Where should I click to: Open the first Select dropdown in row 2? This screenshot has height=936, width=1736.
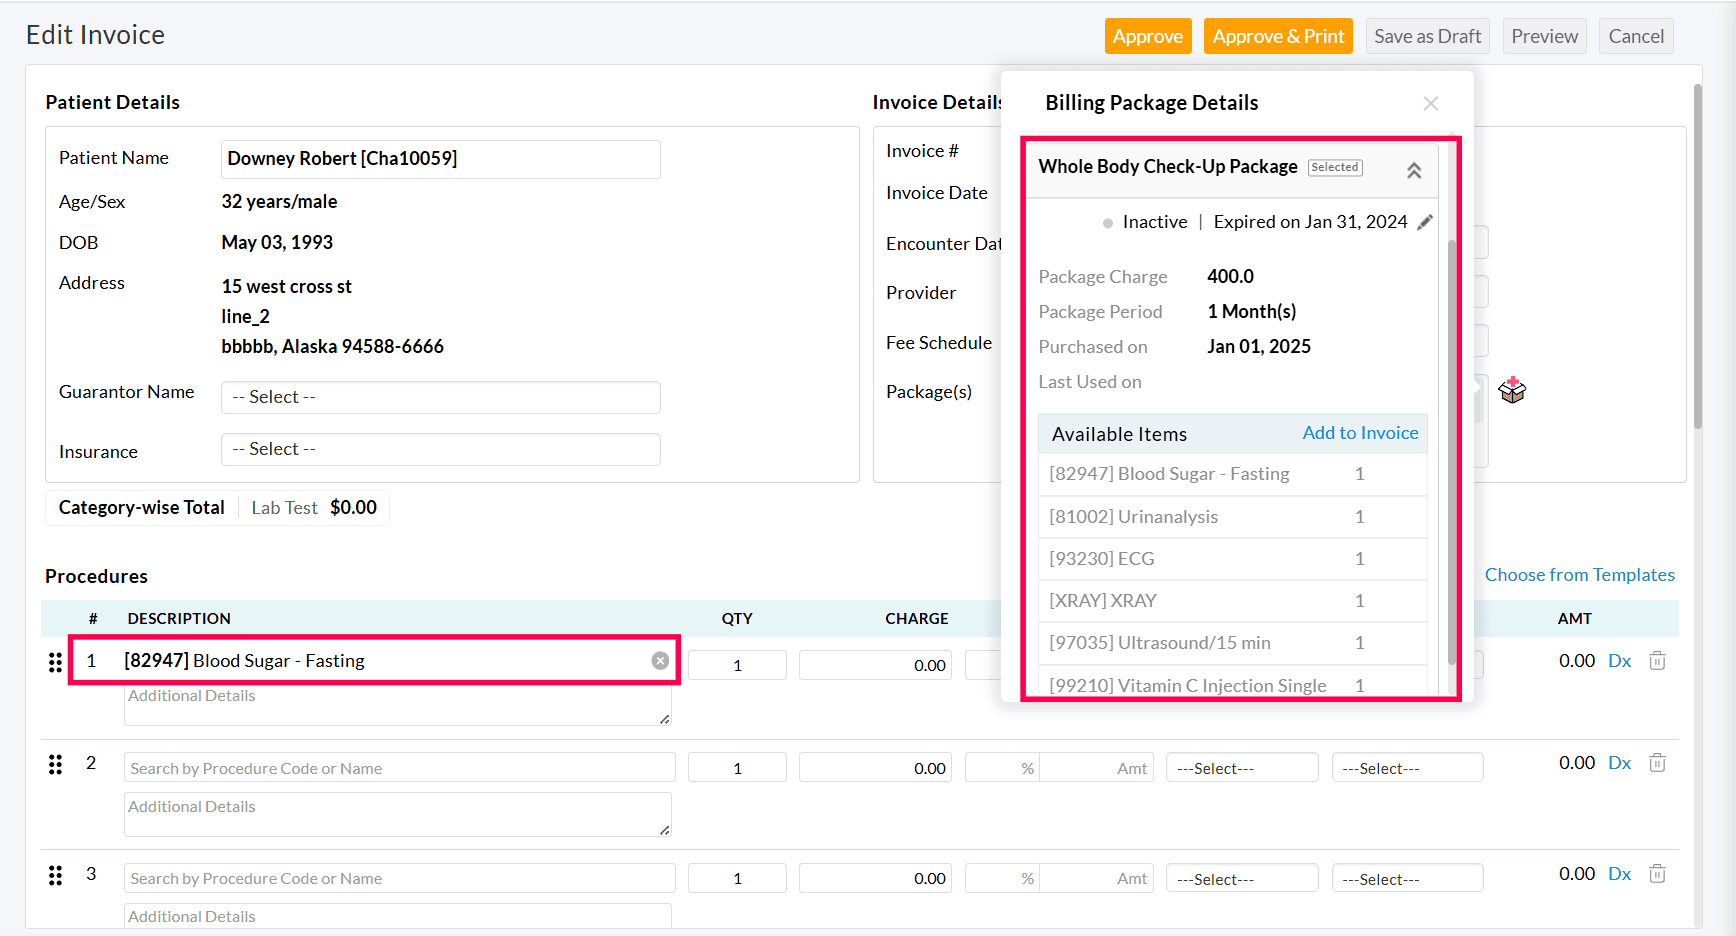(1241, 768)
